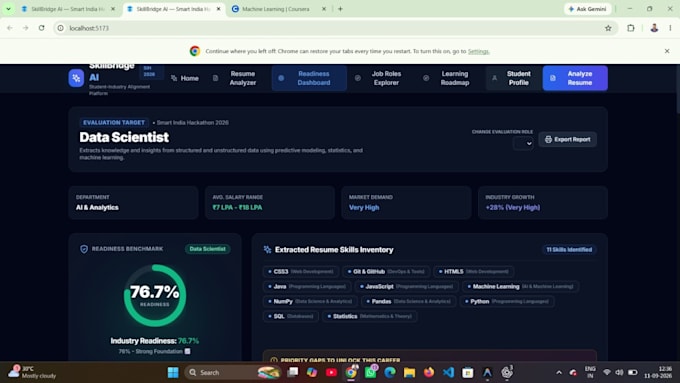Launch Microsoft Edge from taskbar
The width and height of the screenshot is (680, 383).
390,373
